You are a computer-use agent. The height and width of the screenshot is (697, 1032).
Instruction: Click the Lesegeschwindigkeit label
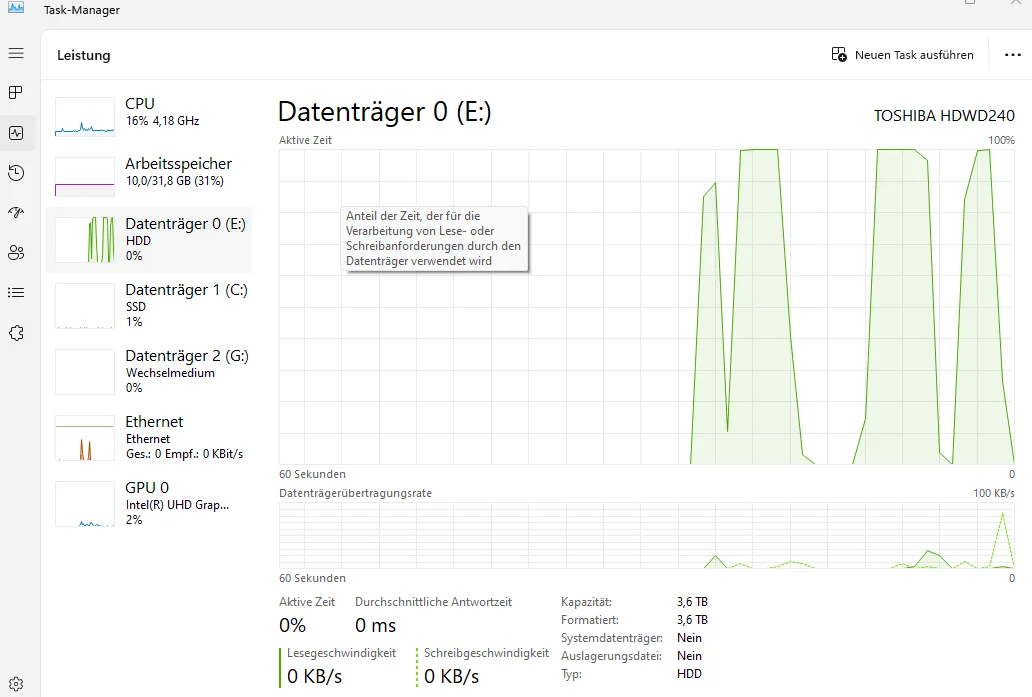(x=341, y=653)
